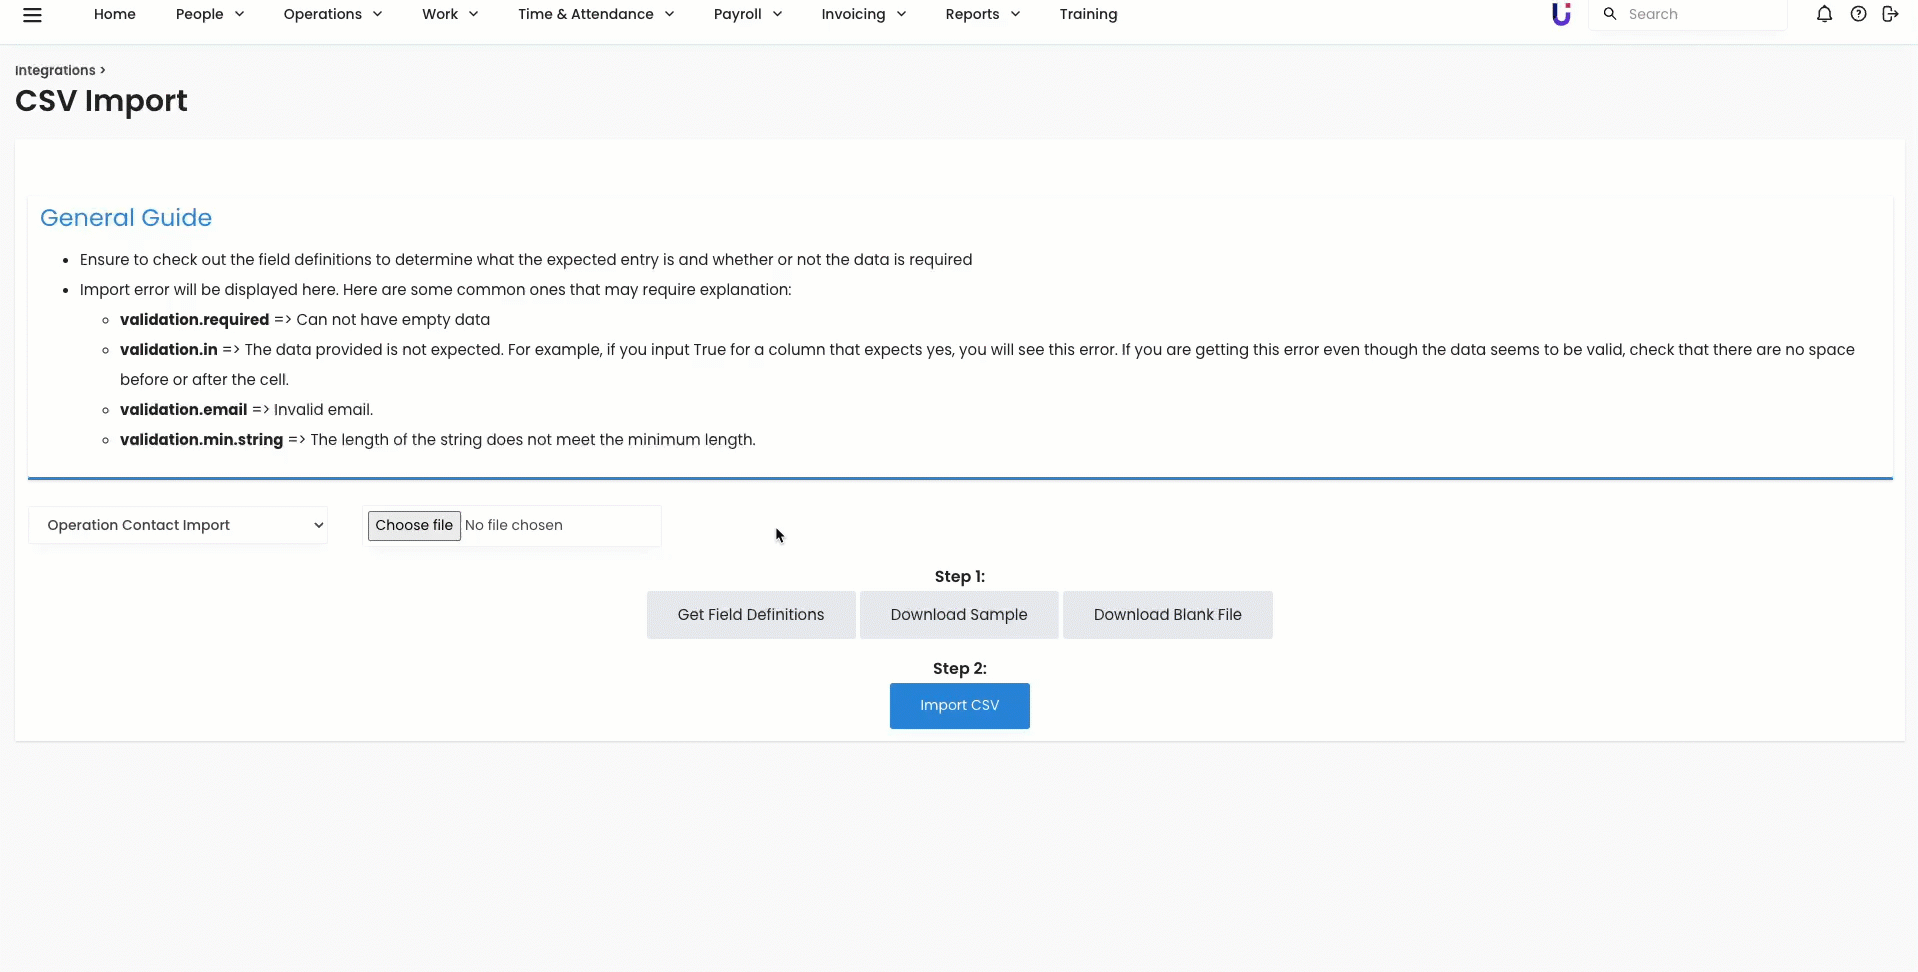Expand the Time & Attendance menu
Screen dimensions: 1918x972
coord(596,14)
